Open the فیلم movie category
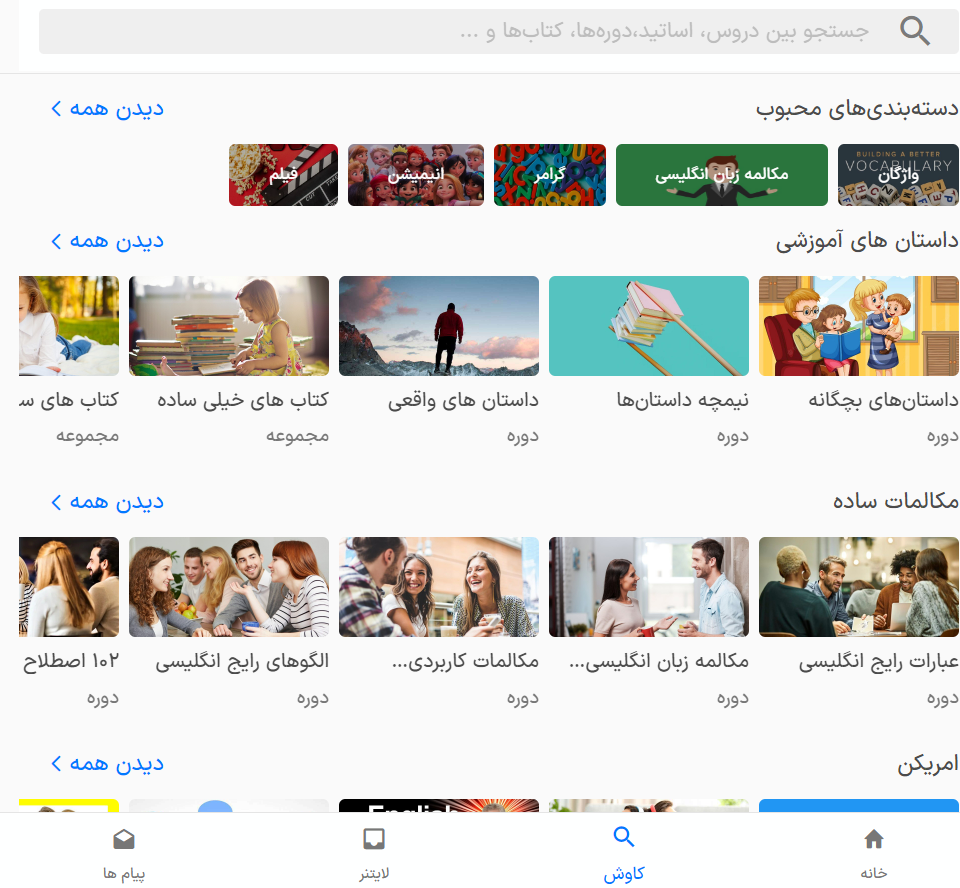 [283, 175]
